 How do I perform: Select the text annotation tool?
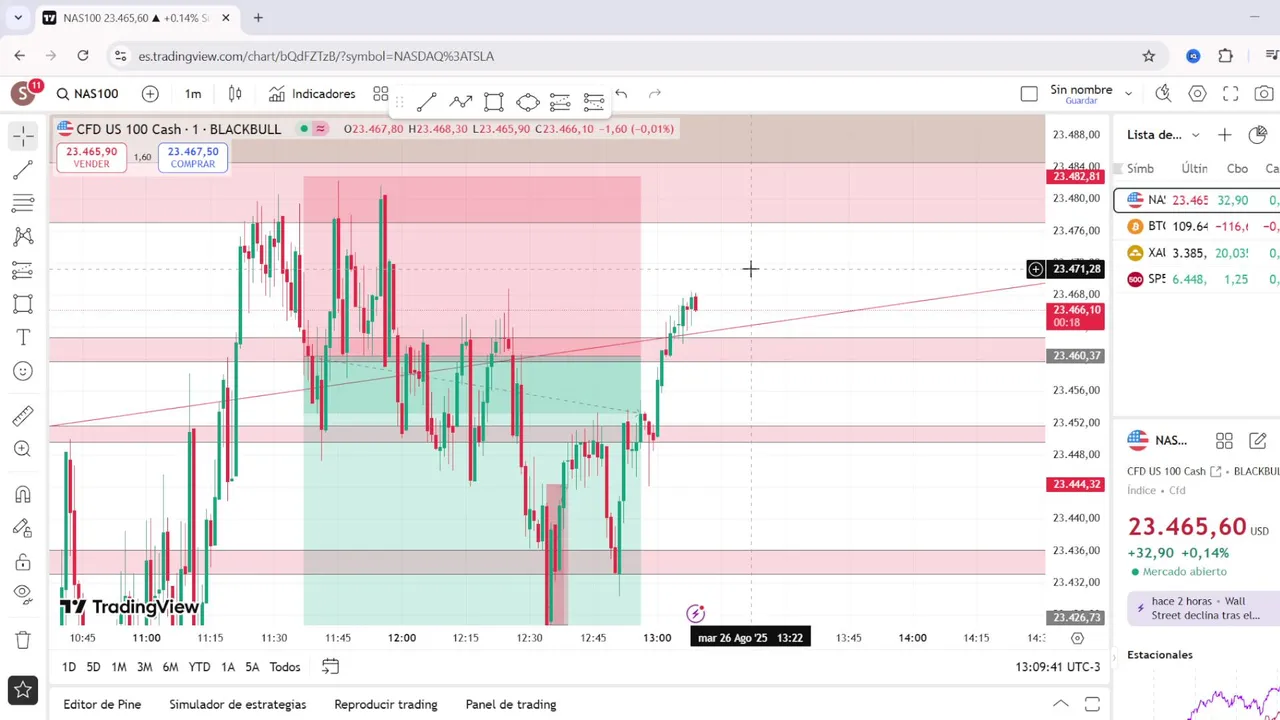coord(23,337)
